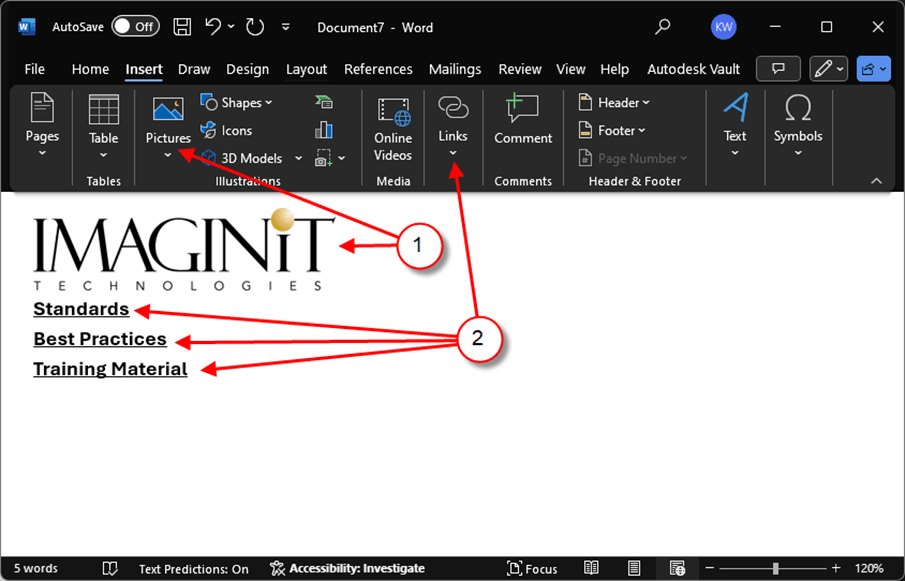Expand the Text group
This screenshot has width=905, height=581.
(x=735, y=125)
